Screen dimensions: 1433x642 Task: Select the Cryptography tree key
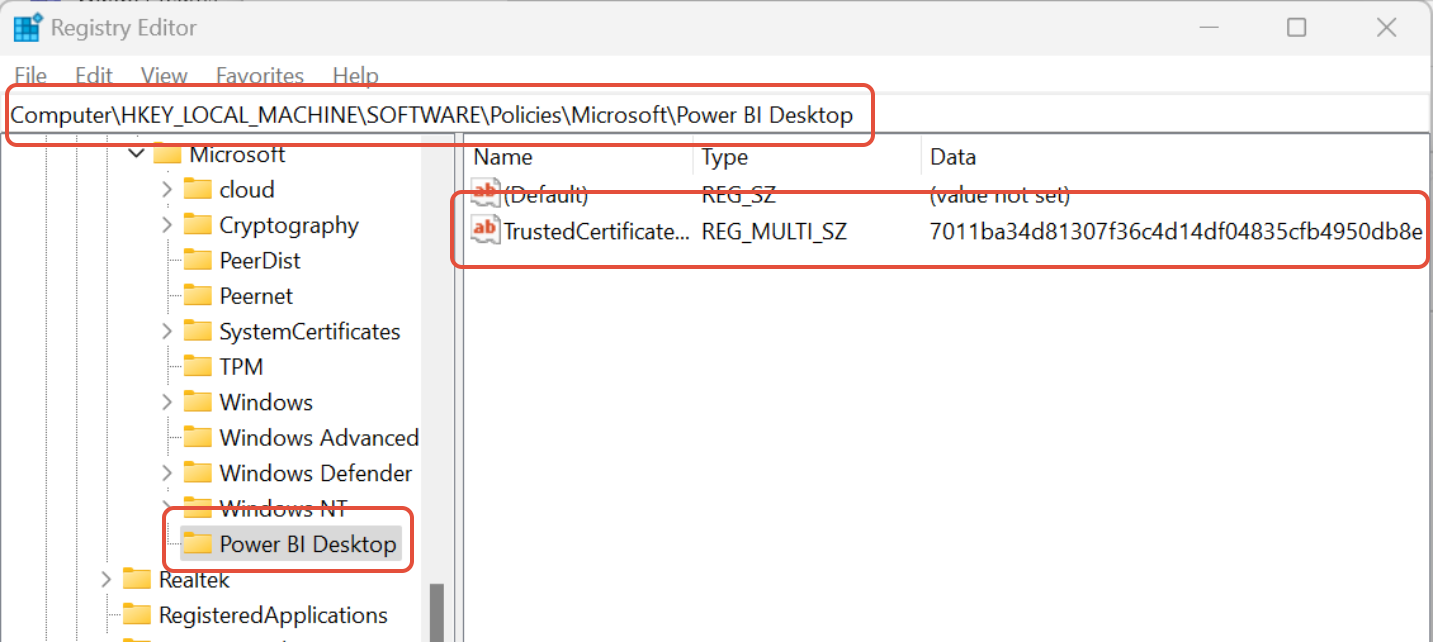[x=289, y=226]
